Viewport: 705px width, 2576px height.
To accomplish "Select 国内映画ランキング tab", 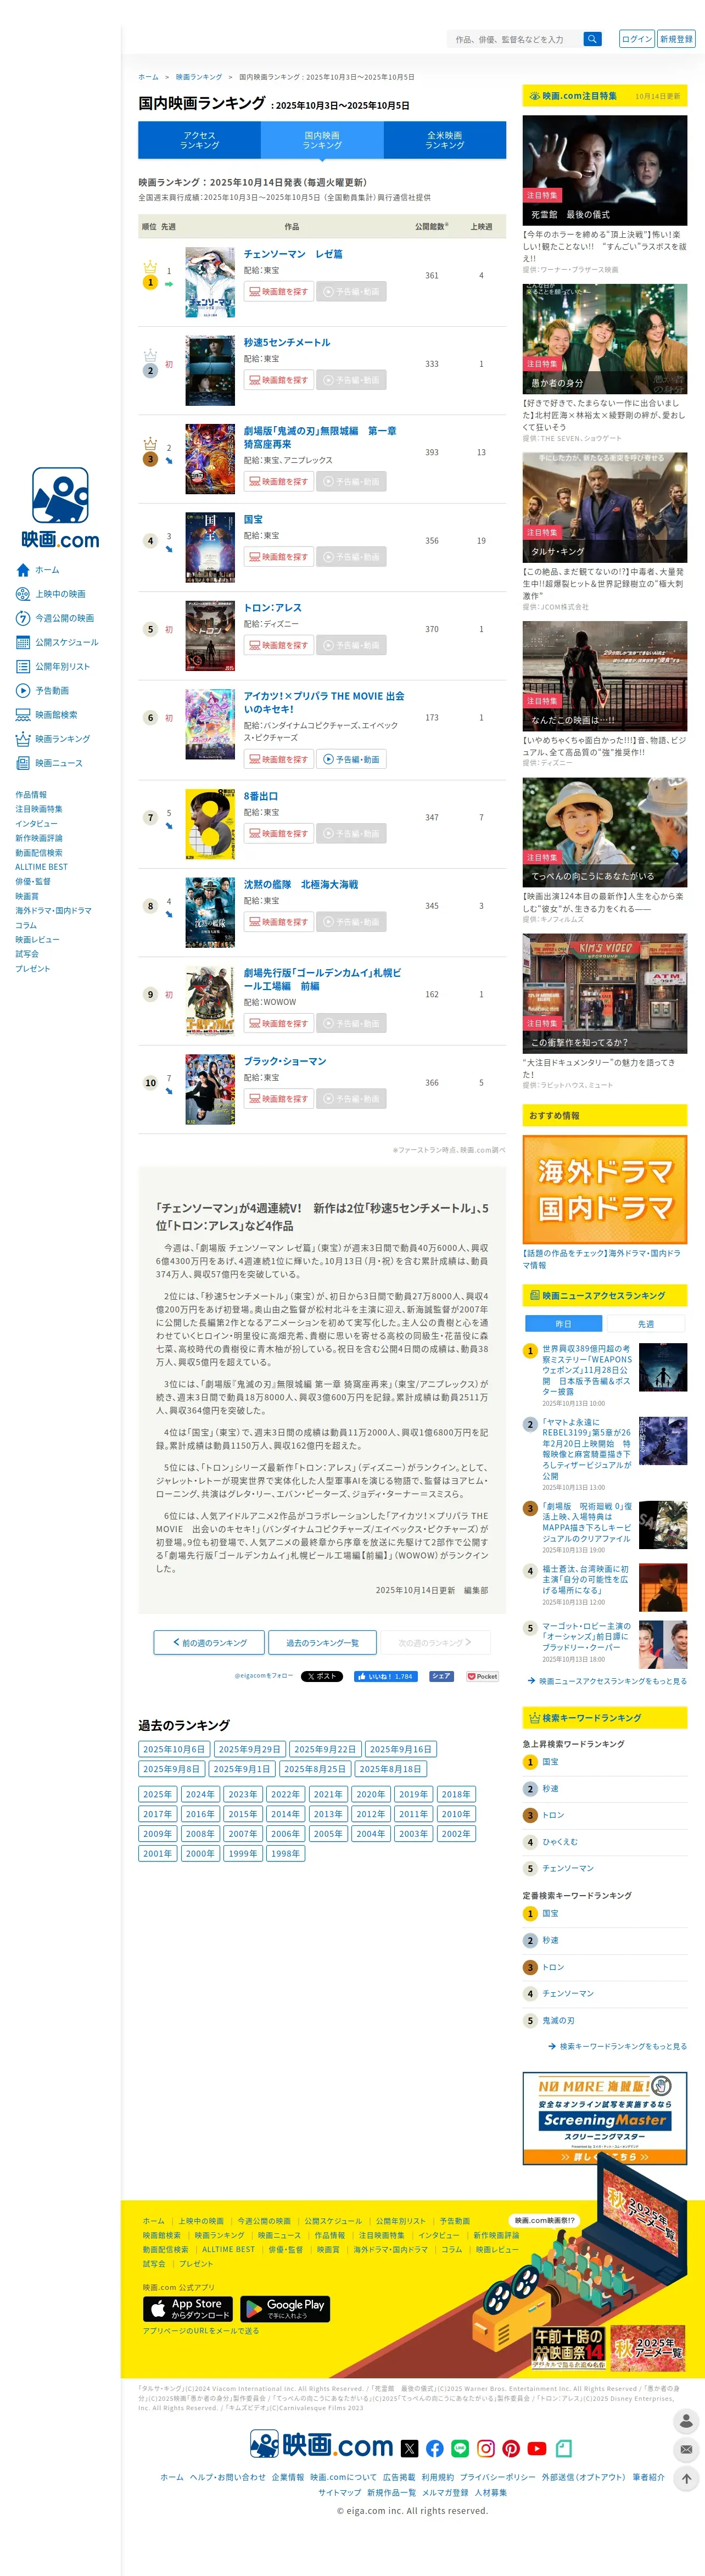I will (x=322, y=140).
